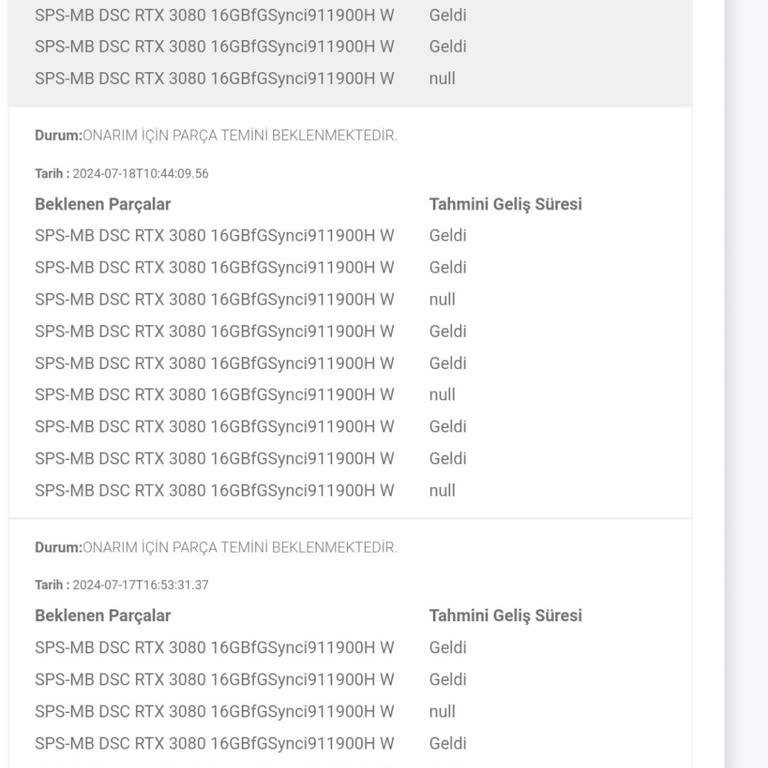This screenshot has width=768, height=768.
Task: Click the first Geldi in the 2024-07-17 block
Action: coord(448,648)
